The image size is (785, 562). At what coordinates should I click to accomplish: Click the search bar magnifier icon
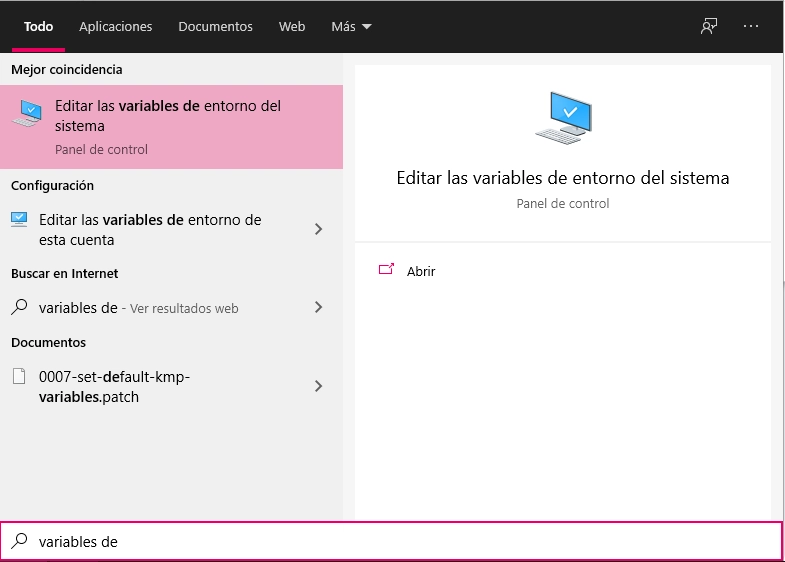tap(20, 540)
